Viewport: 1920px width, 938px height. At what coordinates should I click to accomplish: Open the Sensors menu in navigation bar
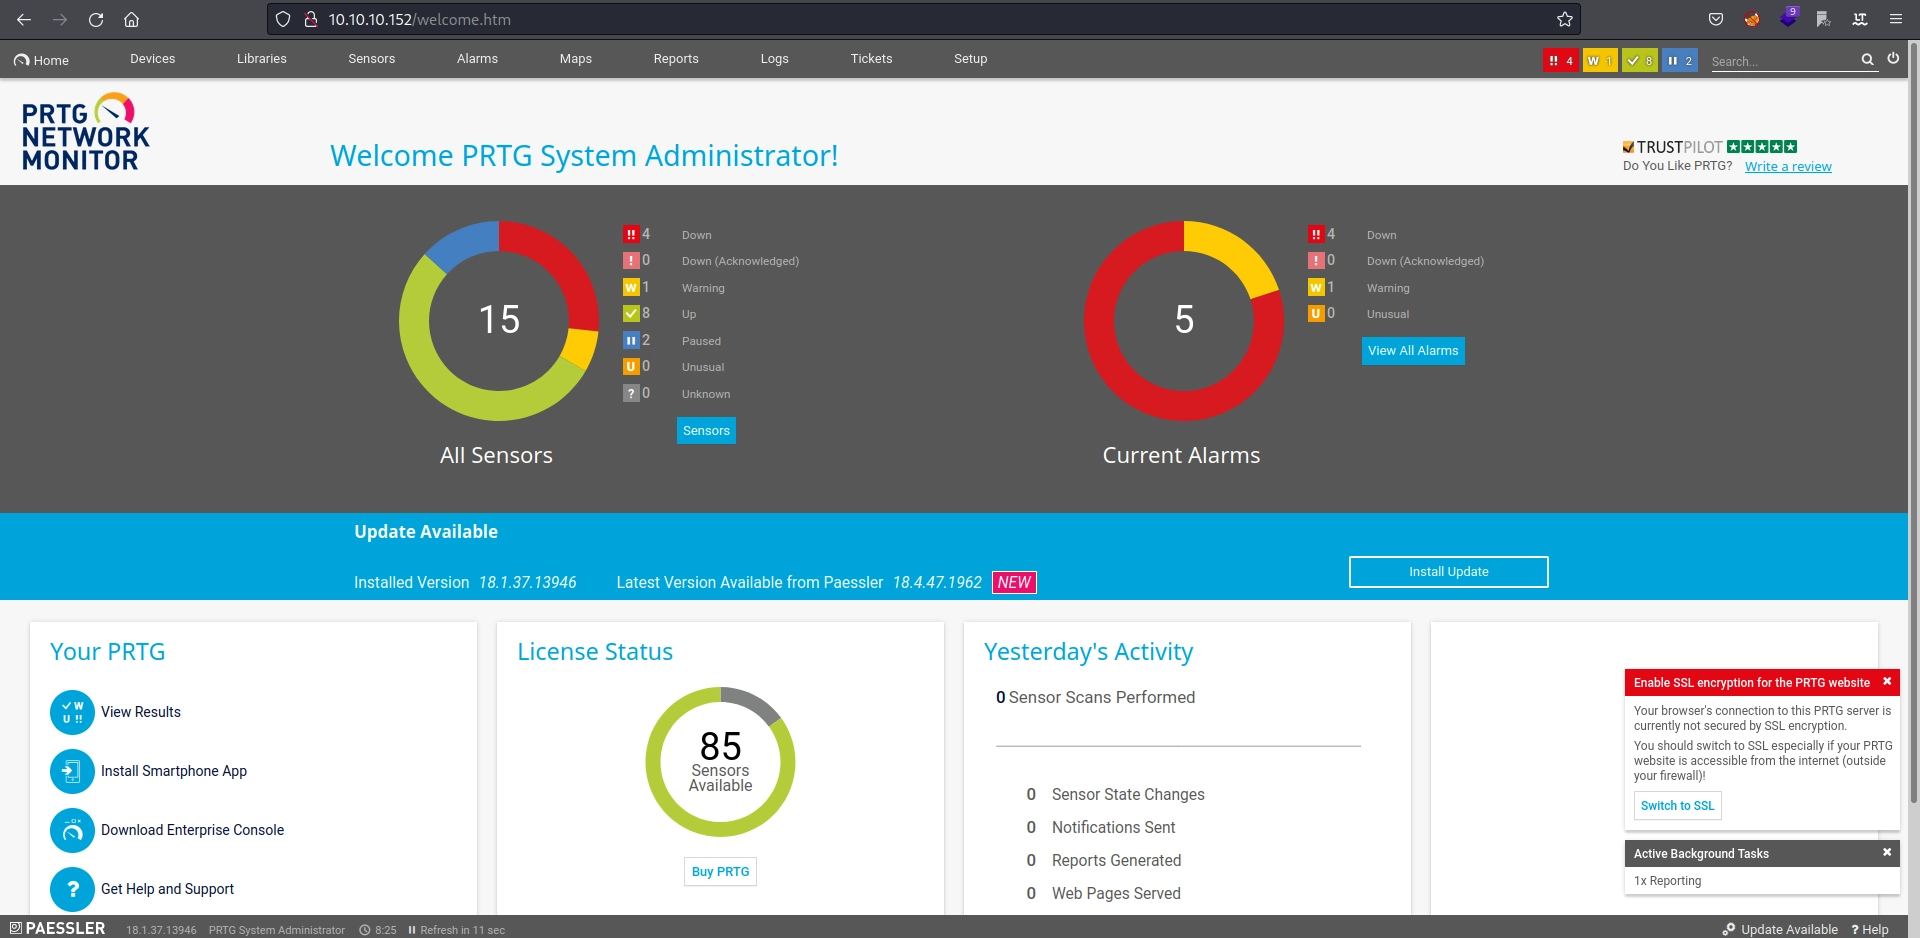371,59
